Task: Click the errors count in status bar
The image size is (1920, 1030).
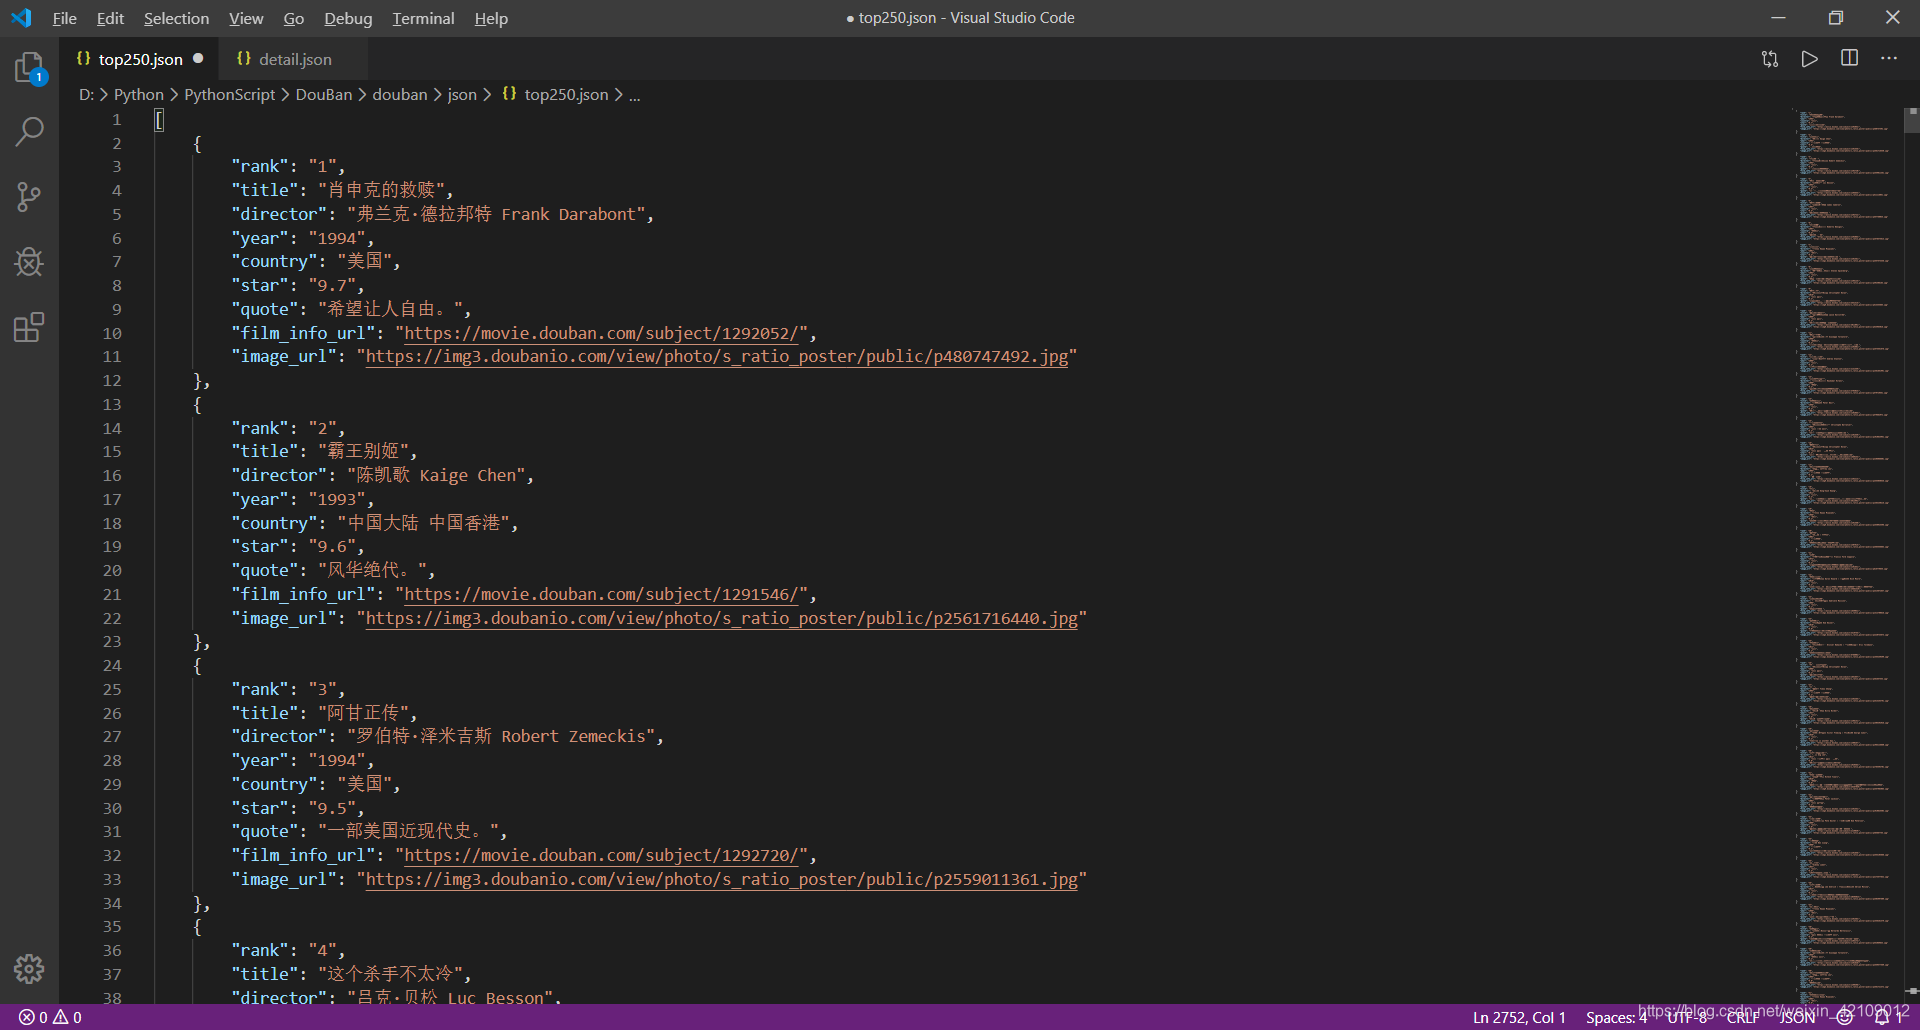Action: click(34, 1017)
